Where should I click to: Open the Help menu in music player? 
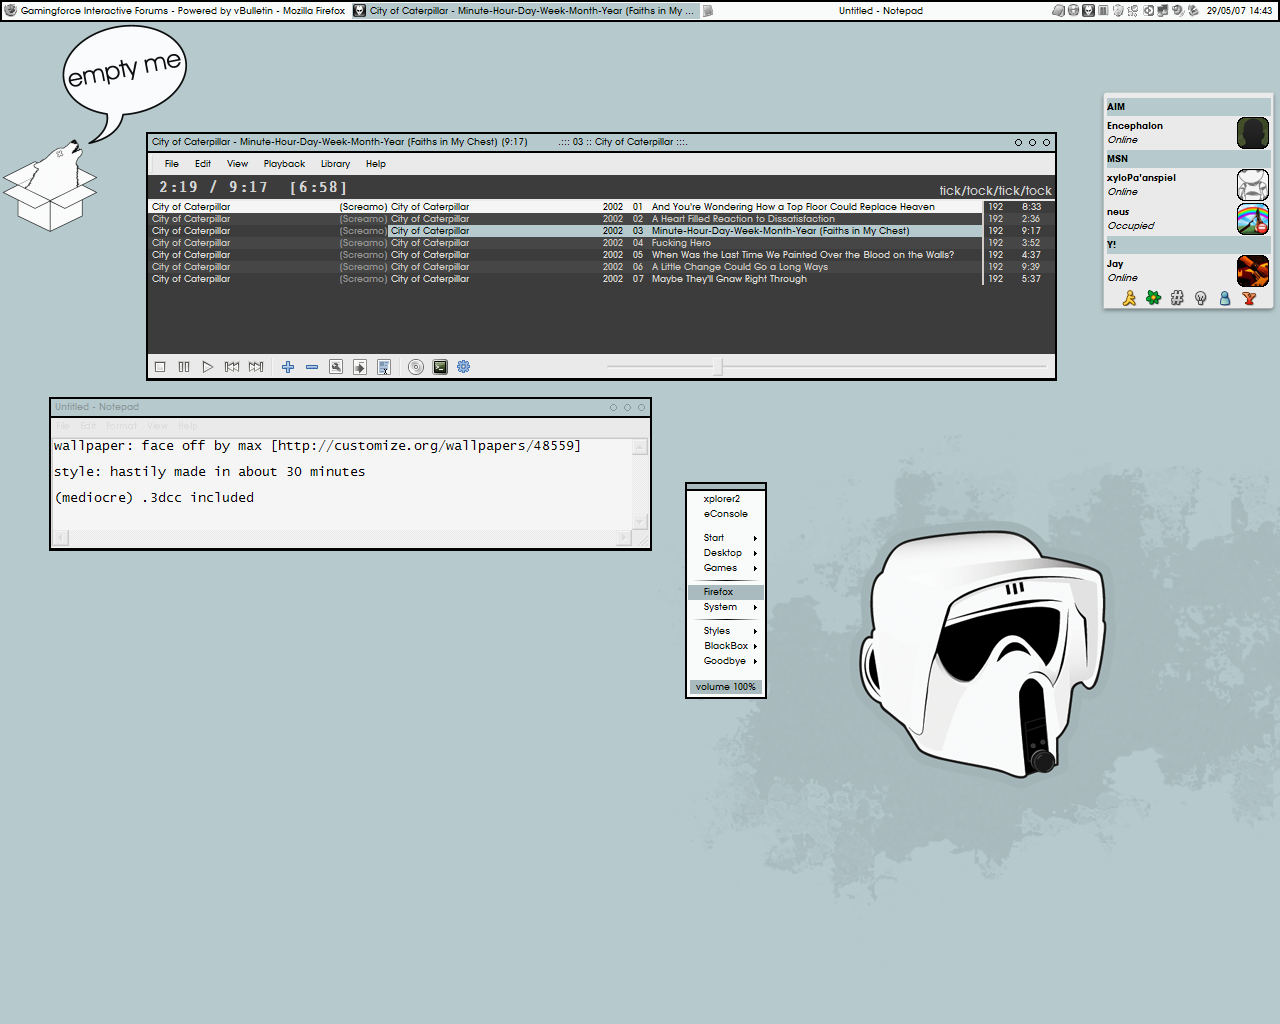point(376,164)
